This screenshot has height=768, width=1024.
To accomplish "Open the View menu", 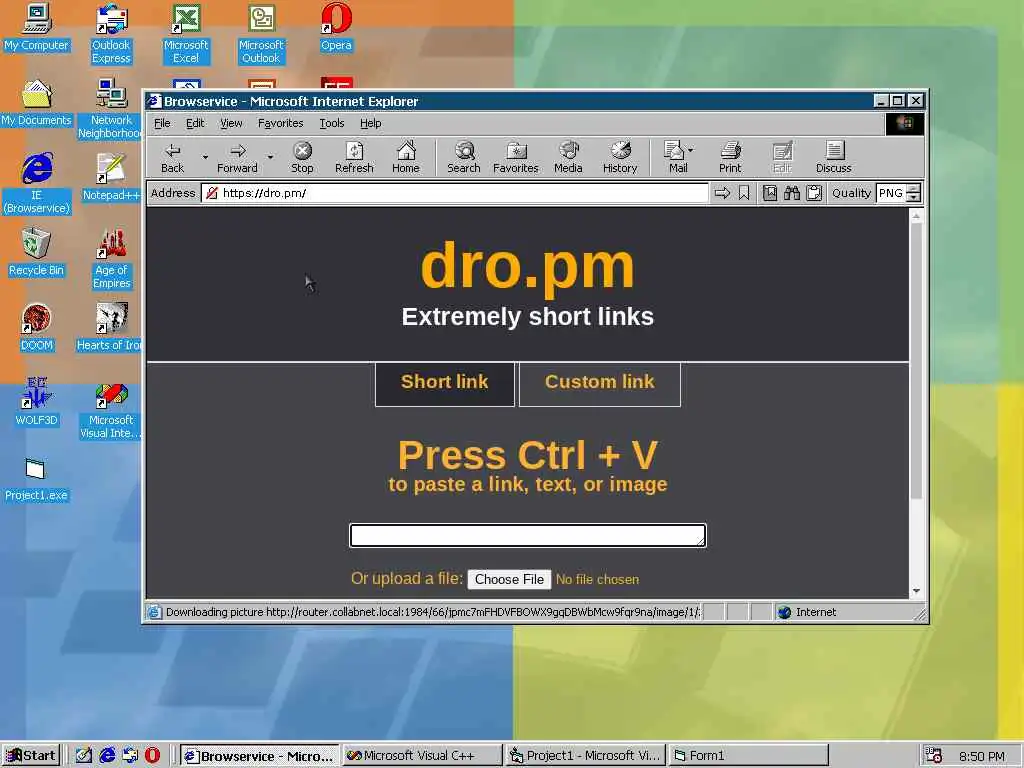I will (231, 123).
